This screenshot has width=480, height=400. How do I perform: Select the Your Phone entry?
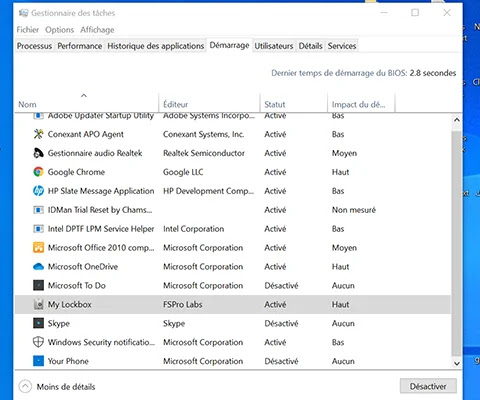click(68, 361)
